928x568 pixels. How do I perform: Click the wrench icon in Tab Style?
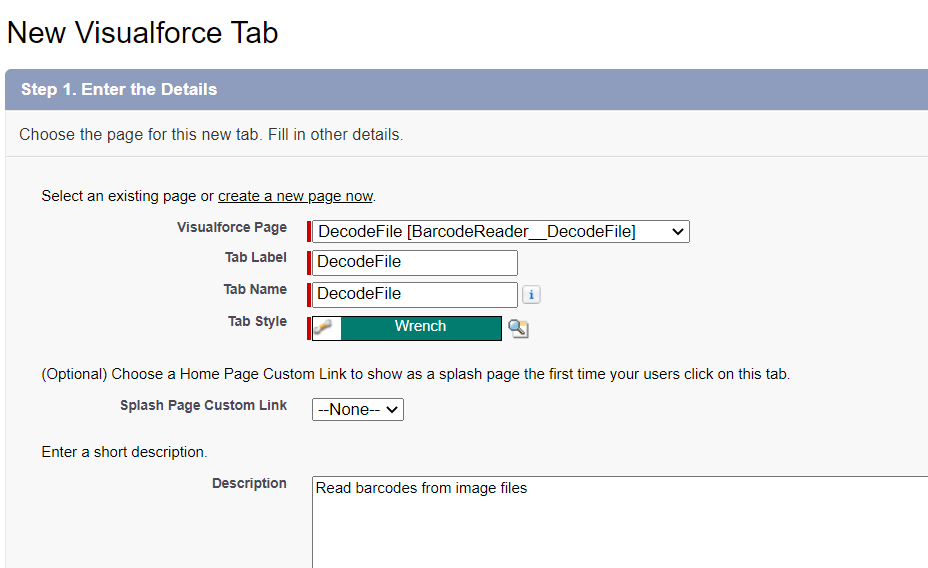[x=325, y=328]
